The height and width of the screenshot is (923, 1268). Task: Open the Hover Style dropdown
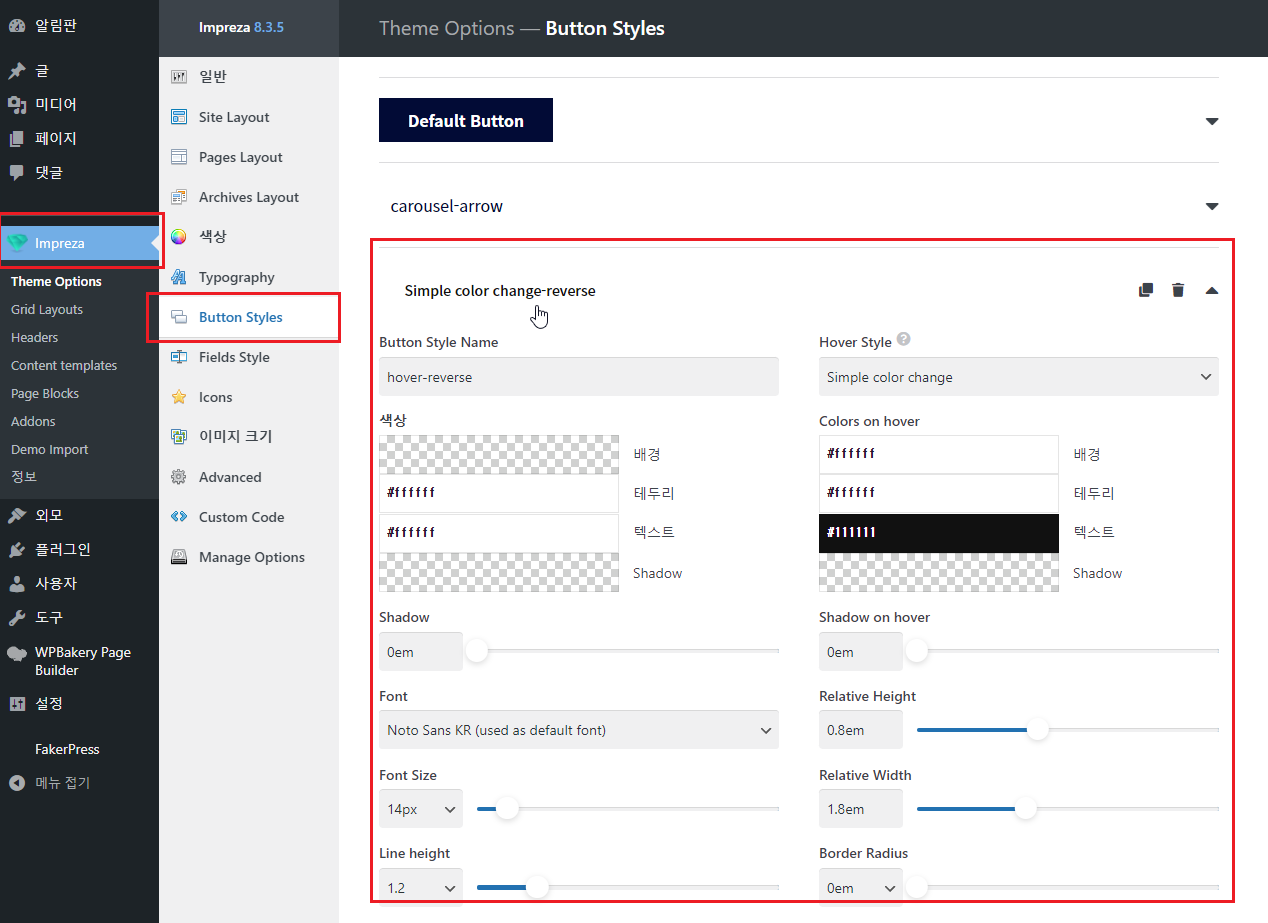click(x=1018, y=377)
